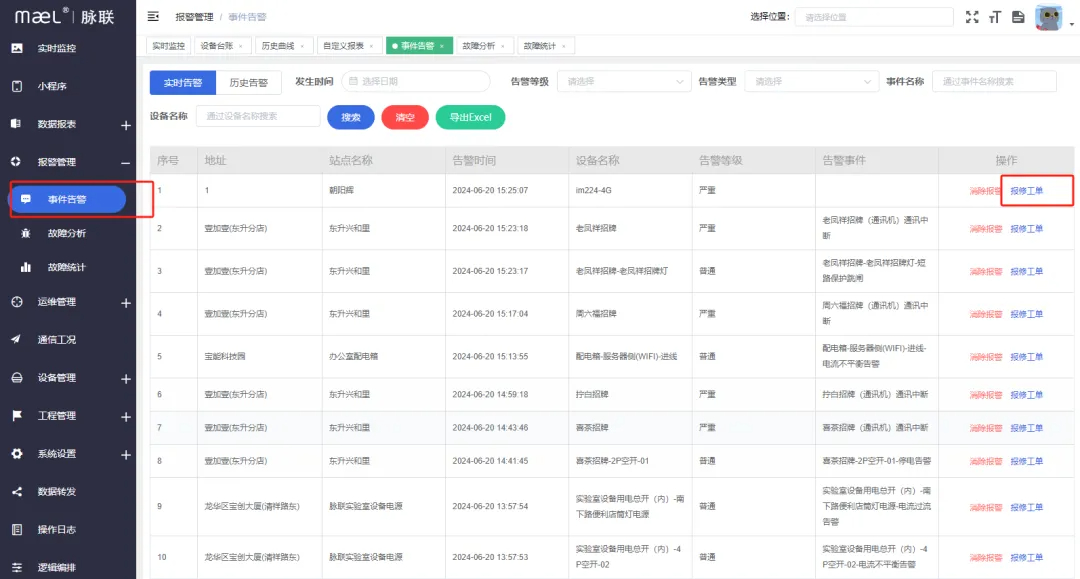Image resolution: width=1080 pixels, height=579 pixels.
Task: Open 逻辑编排 sidebar item
Action: point(56,567)
